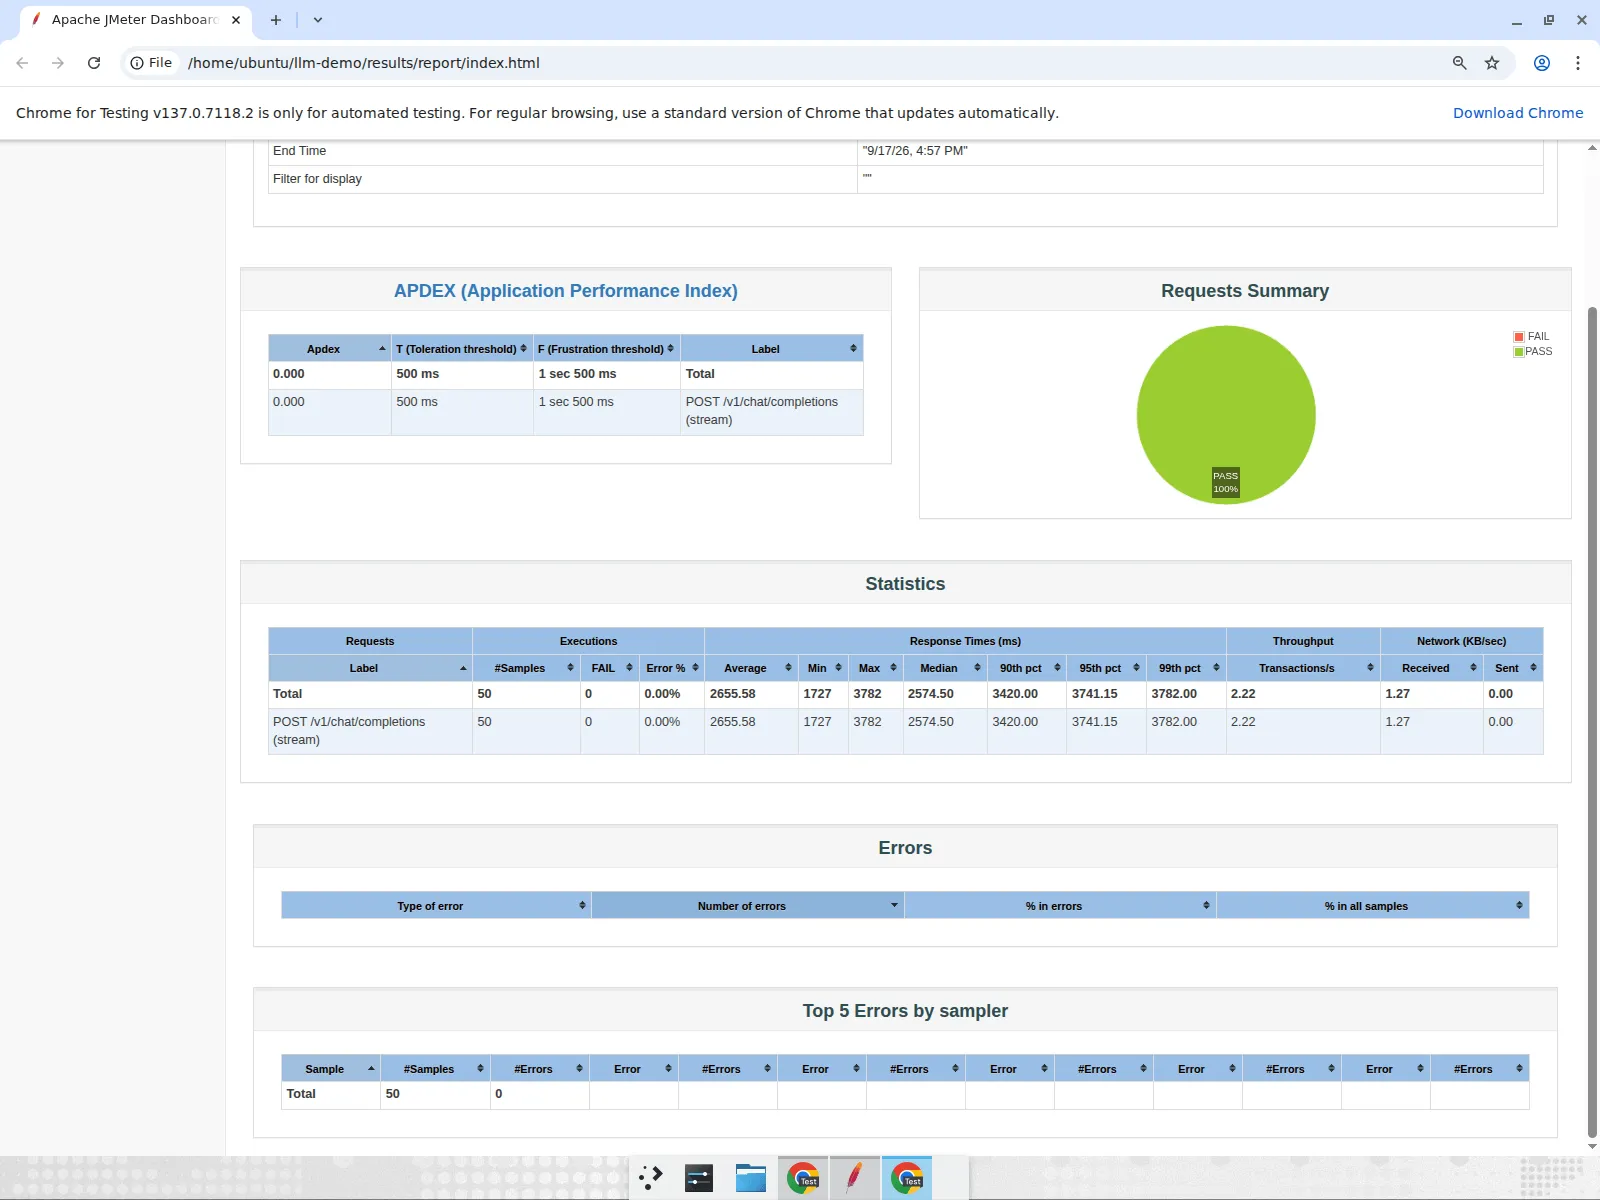
Task: Sort Statistics by Error % column
Action: tap(672, 667)
